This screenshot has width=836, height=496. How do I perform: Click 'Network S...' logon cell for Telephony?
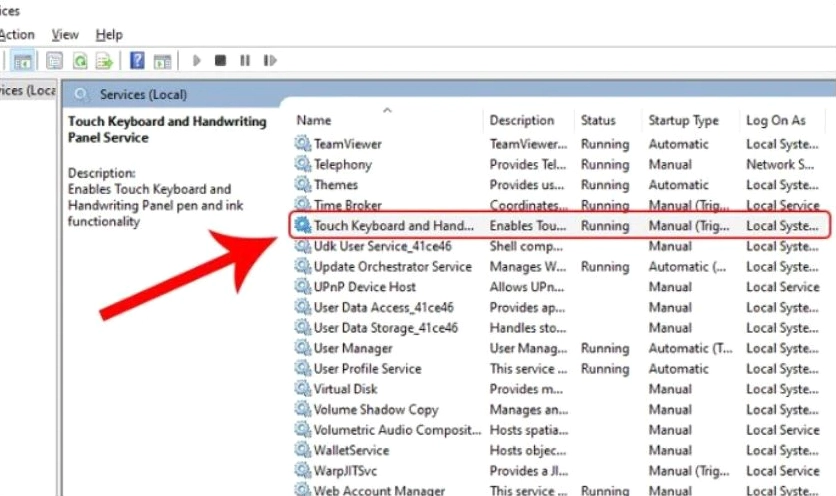780,164
